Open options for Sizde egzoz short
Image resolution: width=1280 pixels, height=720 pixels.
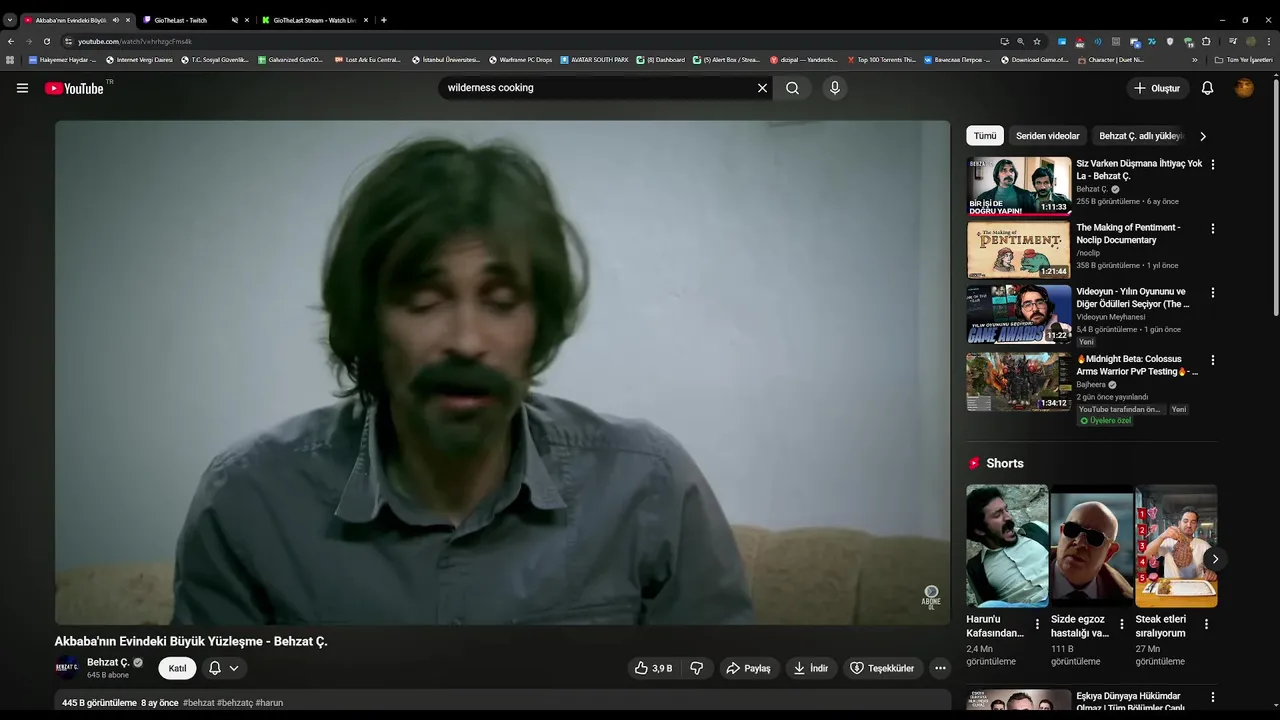1121,624
